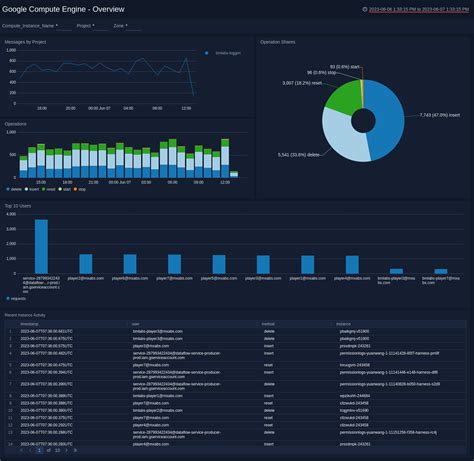Select the '7,743 (47.0%) insert' label

[440, 115]
